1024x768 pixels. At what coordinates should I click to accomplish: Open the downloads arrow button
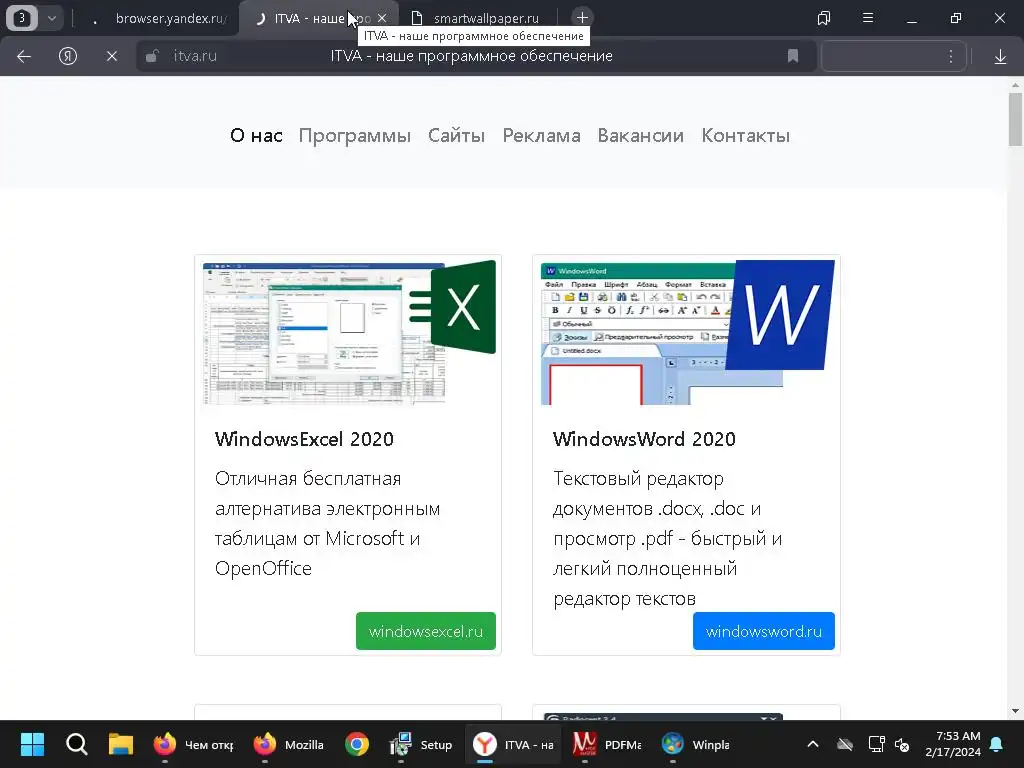pos(1000,56)
